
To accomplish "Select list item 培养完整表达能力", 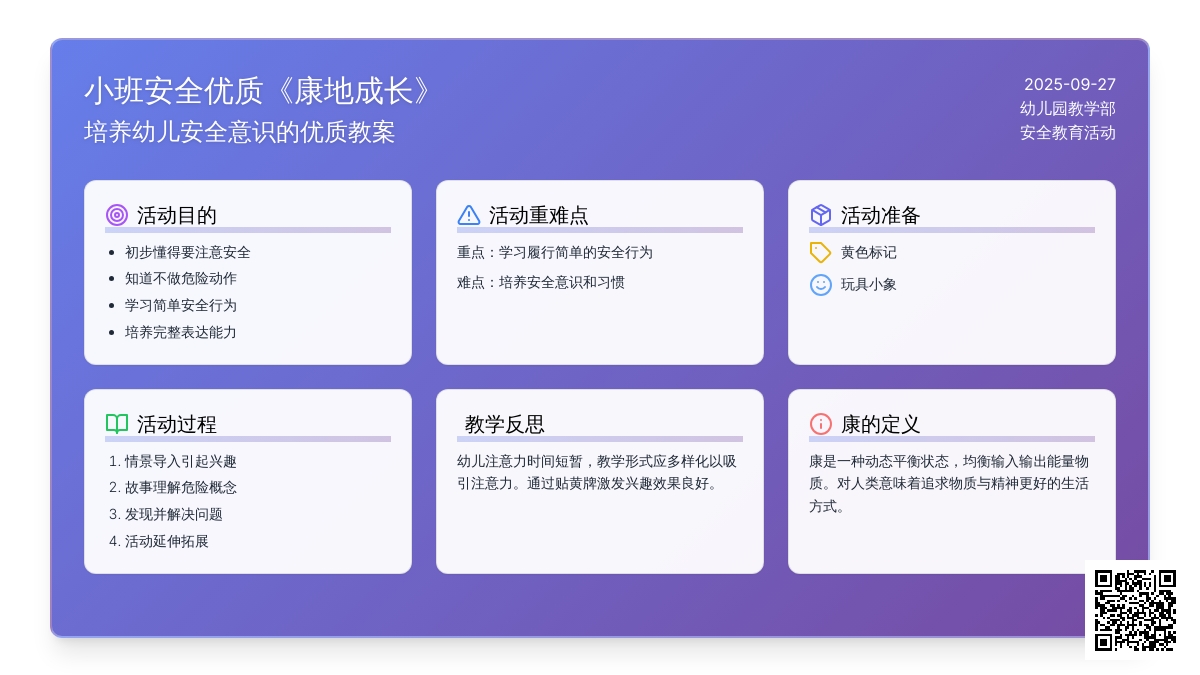I will (181, 333).
